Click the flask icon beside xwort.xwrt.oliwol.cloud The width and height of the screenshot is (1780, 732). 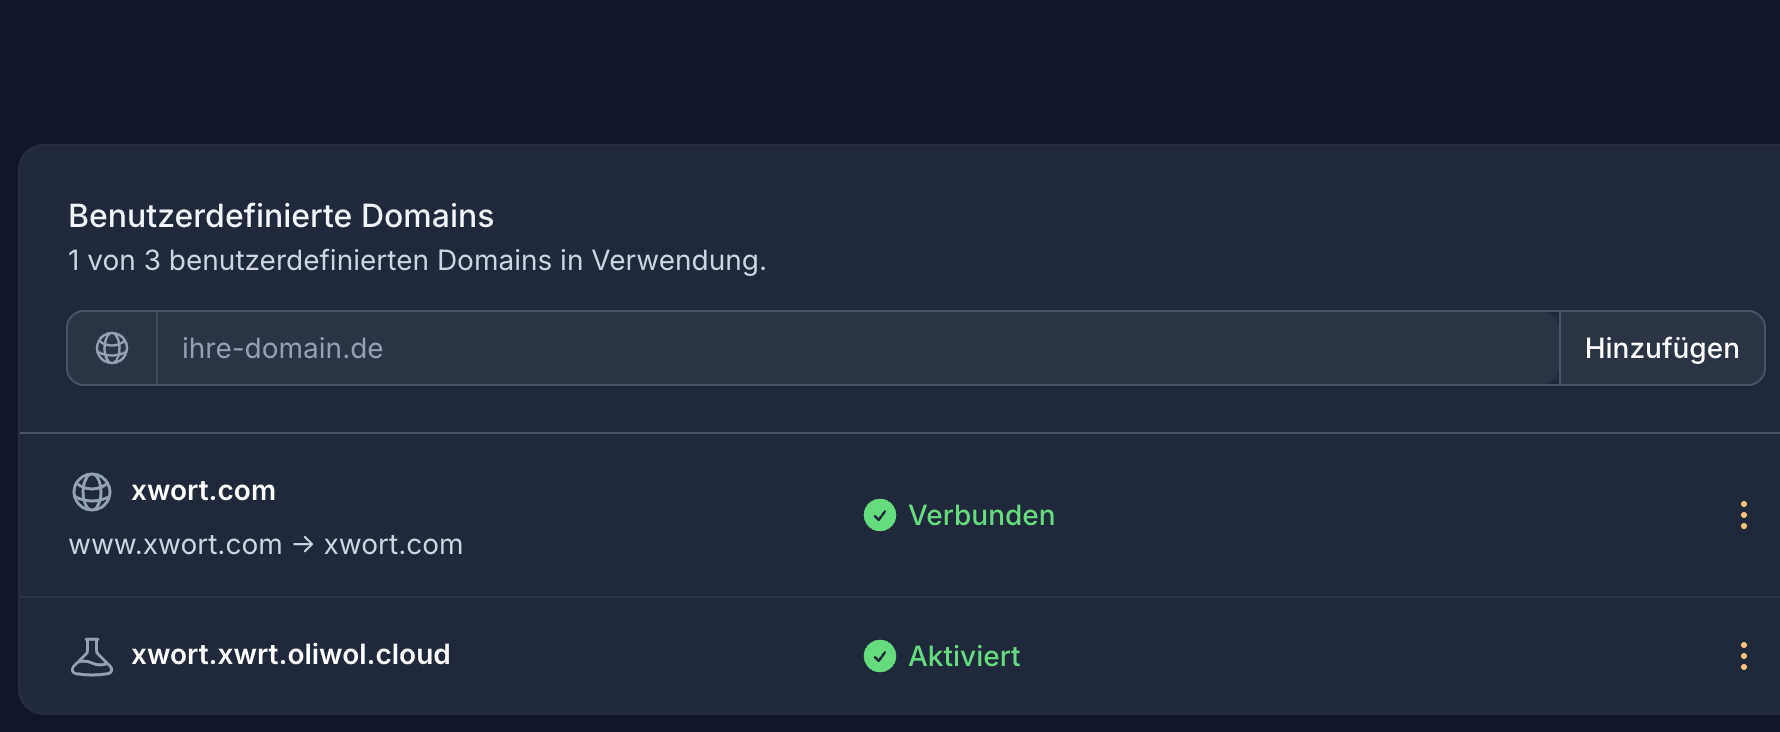click(x=91, y=655)
